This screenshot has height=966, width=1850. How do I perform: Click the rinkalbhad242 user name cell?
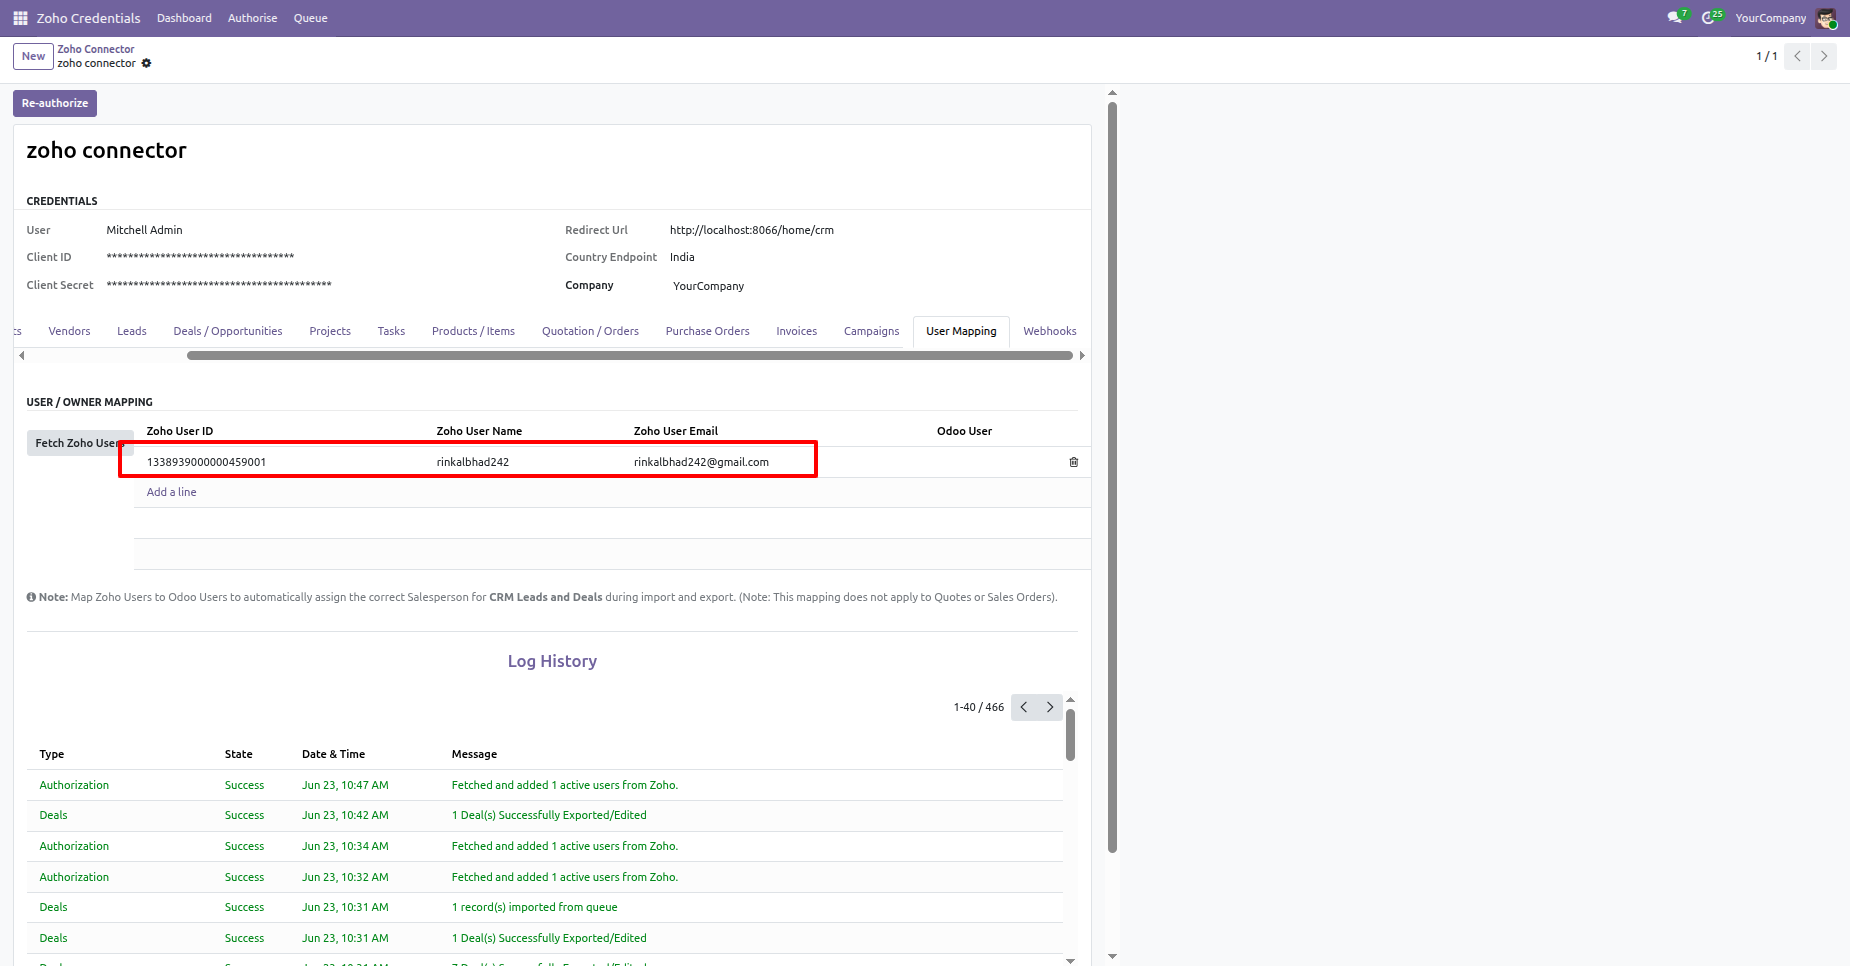click(473, 462)
